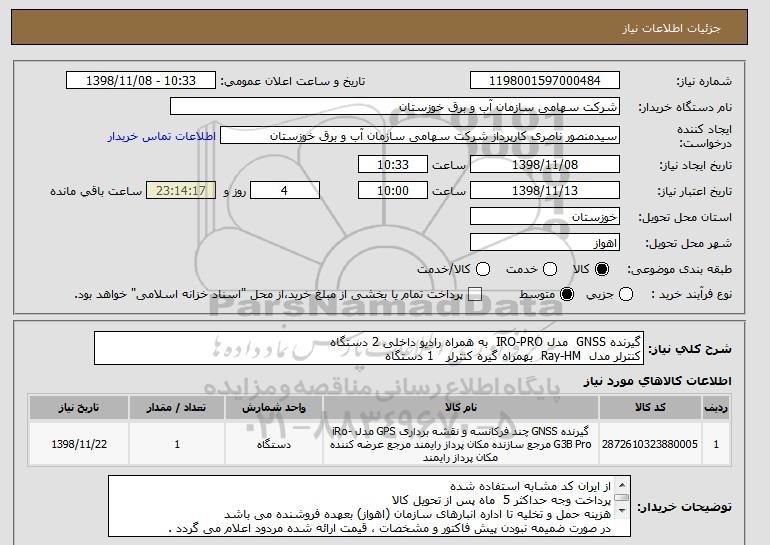
Task: Click the quantity cell with value 1
Action: 177,444
